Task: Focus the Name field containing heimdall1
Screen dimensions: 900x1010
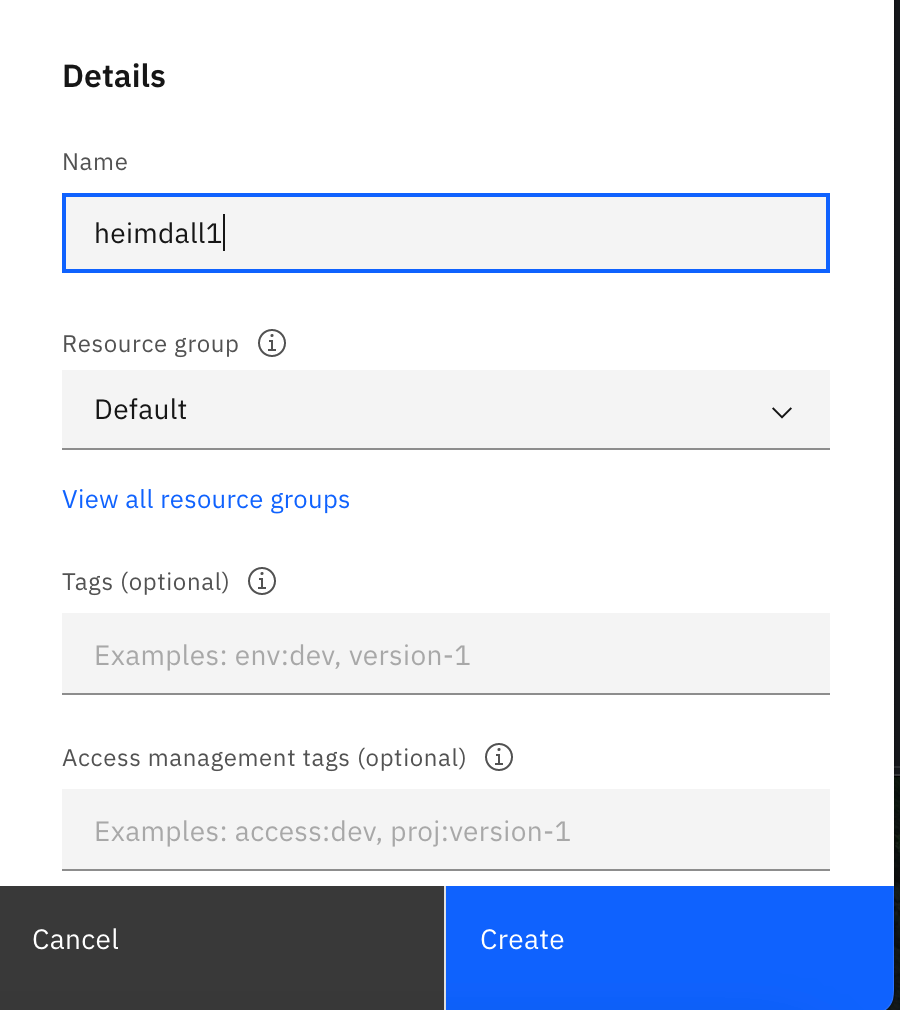Action: [x=446, y=233]
